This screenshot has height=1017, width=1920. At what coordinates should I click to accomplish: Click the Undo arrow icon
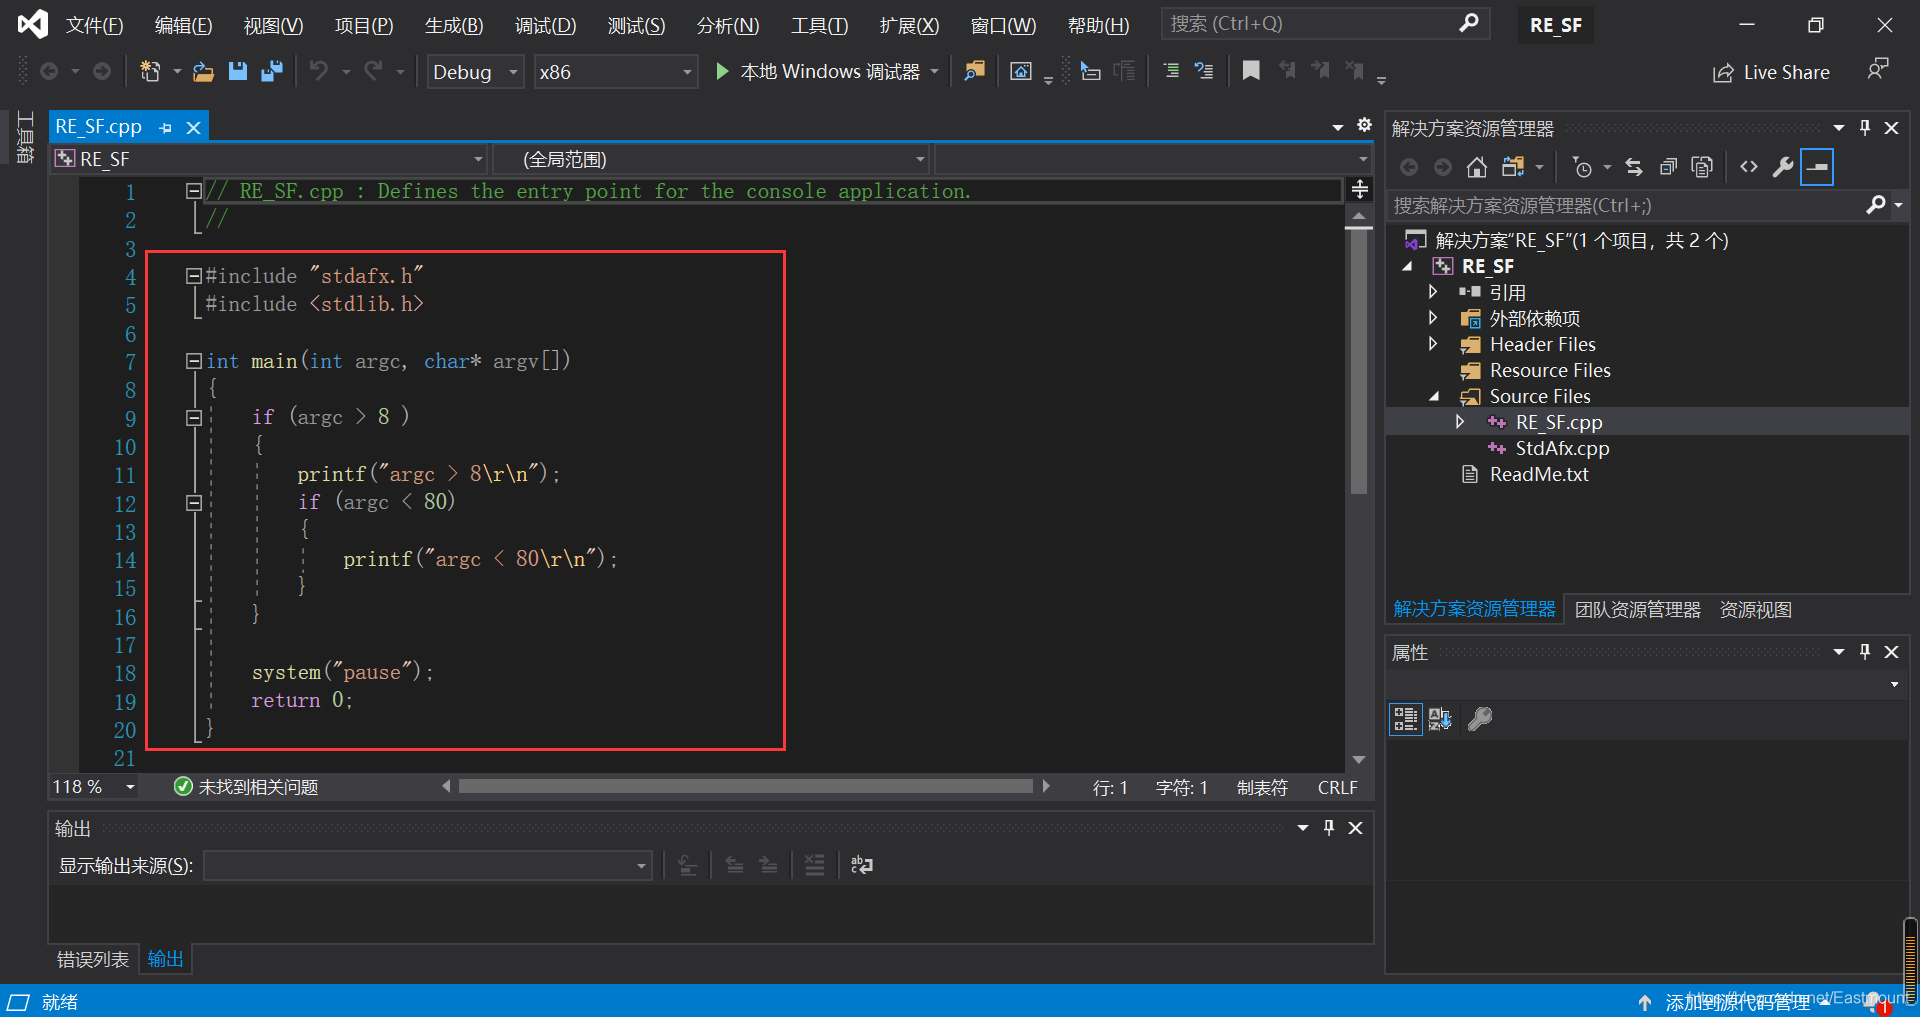(x=319, y=71)
